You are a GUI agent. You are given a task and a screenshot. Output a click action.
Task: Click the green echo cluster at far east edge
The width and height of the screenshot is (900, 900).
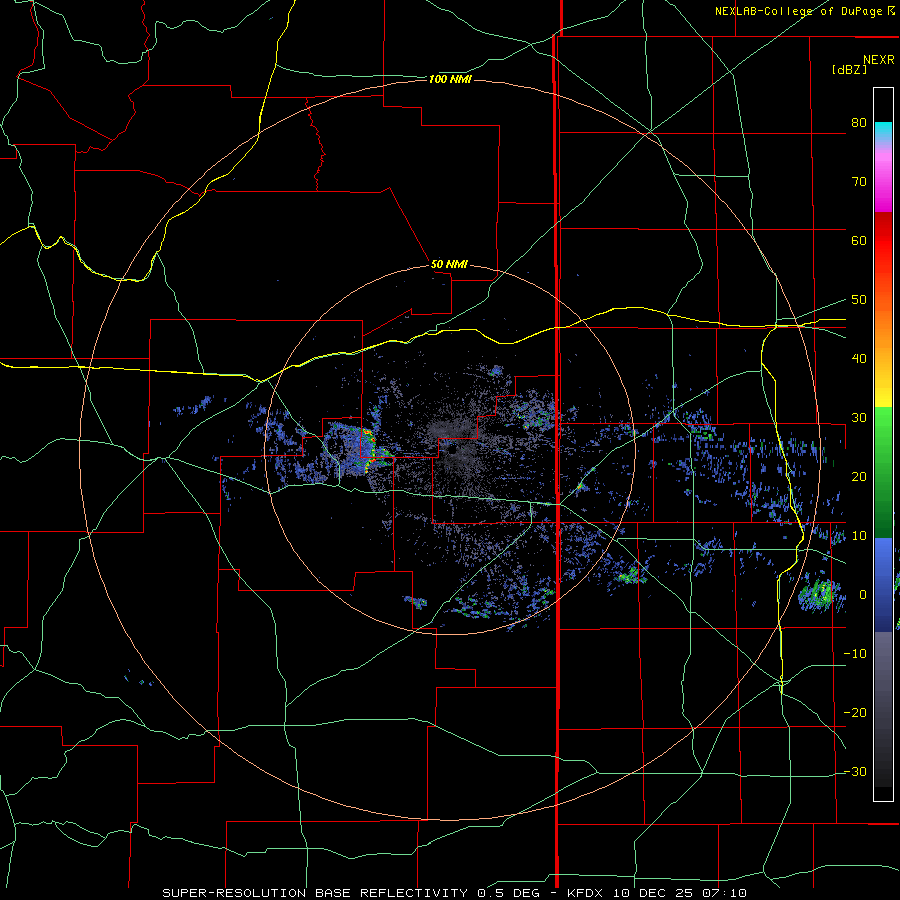[820, 595]
